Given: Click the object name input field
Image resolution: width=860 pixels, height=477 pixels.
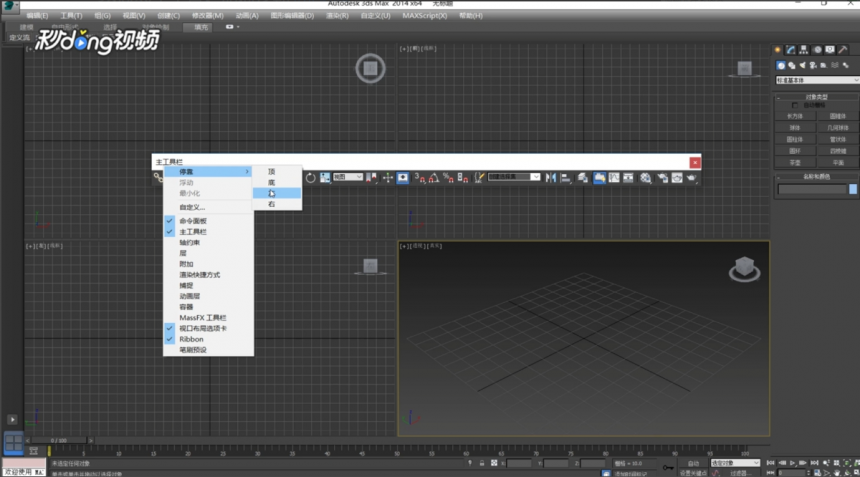Looking at the screenshot, I should (812, 189).
